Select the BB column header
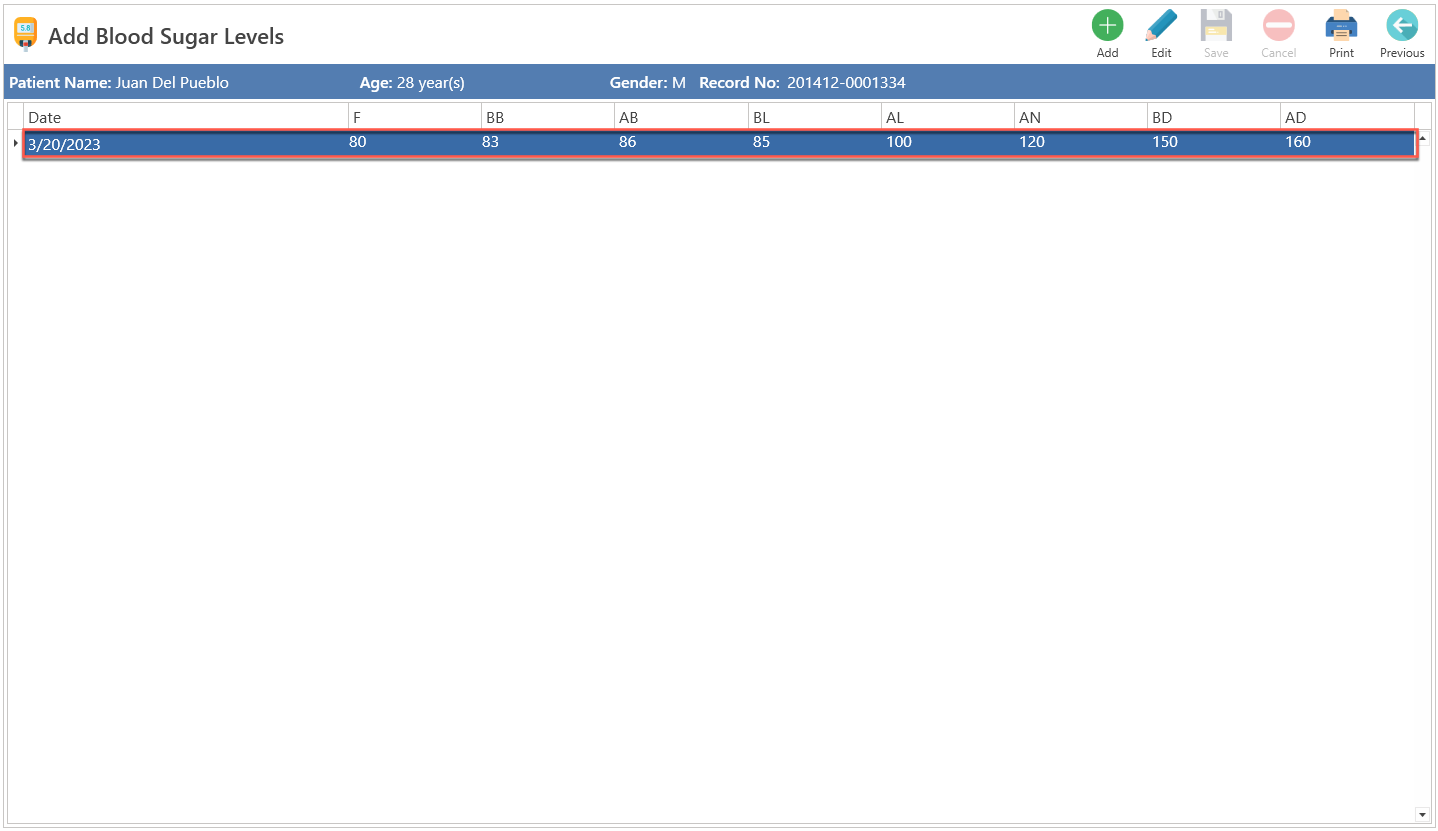Screen dimensions: 1438x831 pyautogui.click(x=548, y=117)
